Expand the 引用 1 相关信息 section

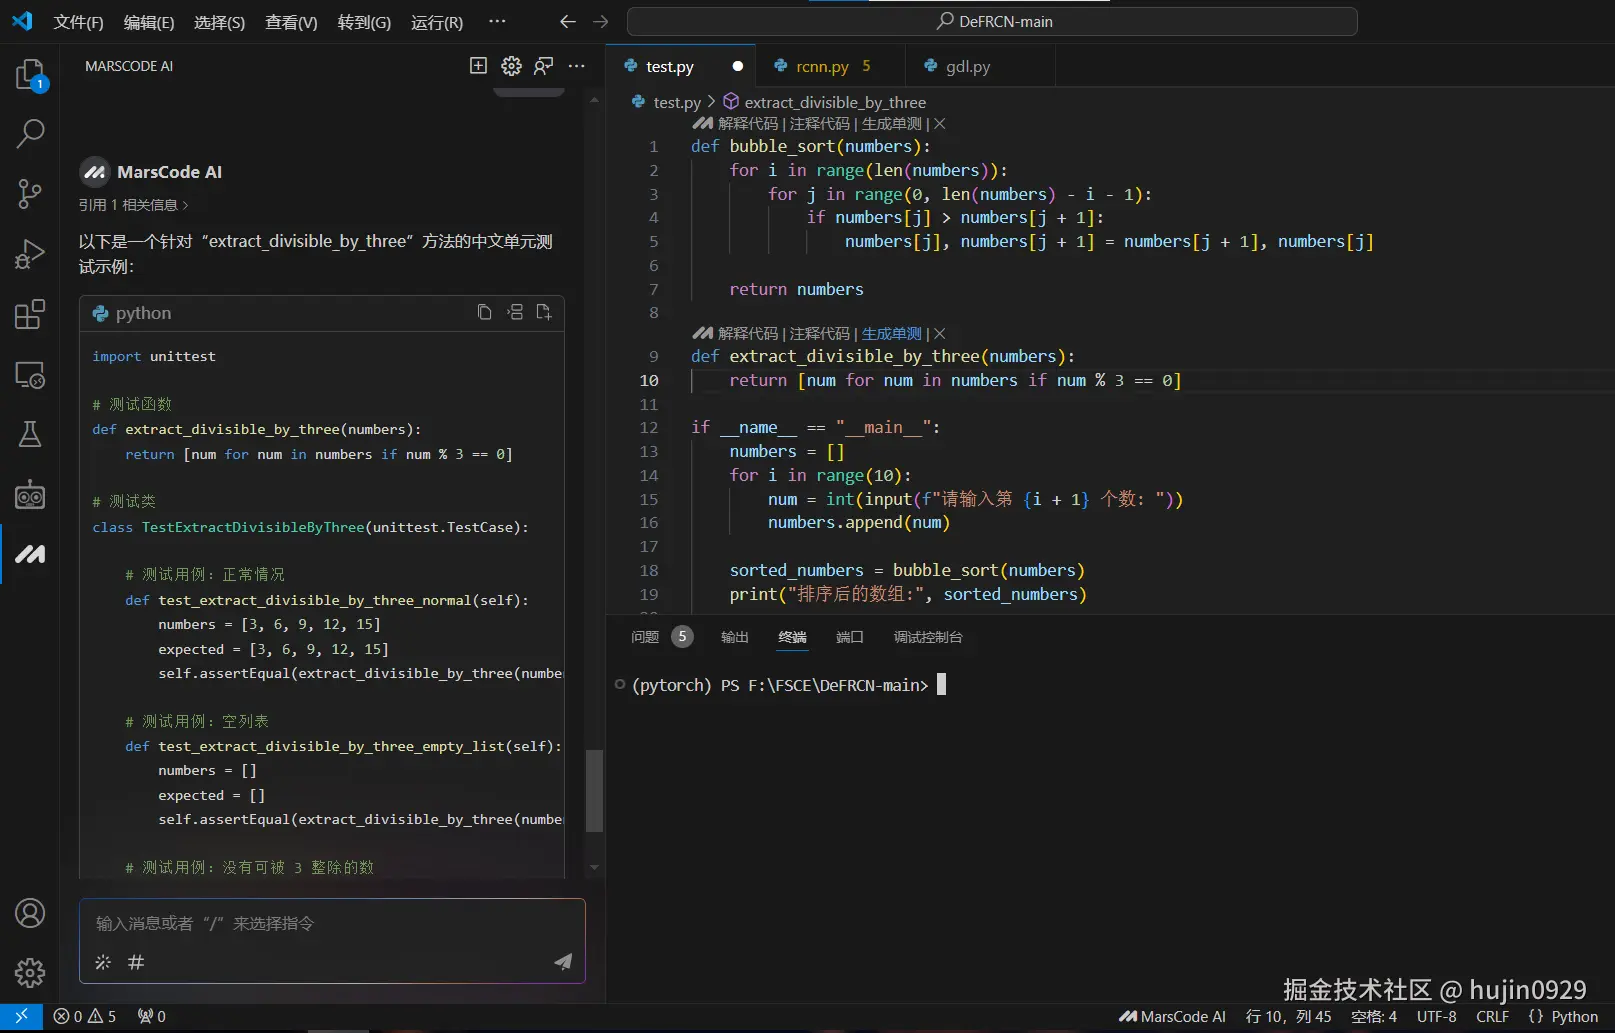pyautogui.click(x=134, y=205)
